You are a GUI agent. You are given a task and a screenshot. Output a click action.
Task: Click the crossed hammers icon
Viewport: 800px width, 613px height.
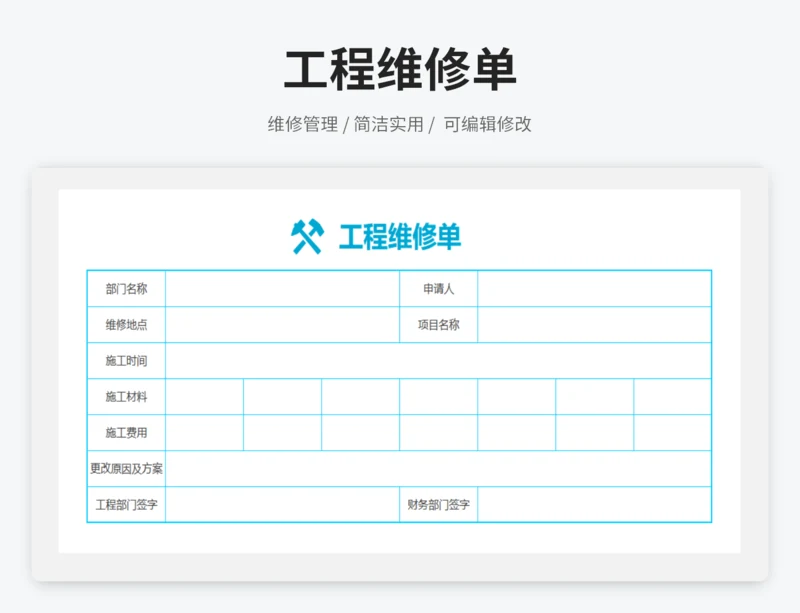click(307, 236)
